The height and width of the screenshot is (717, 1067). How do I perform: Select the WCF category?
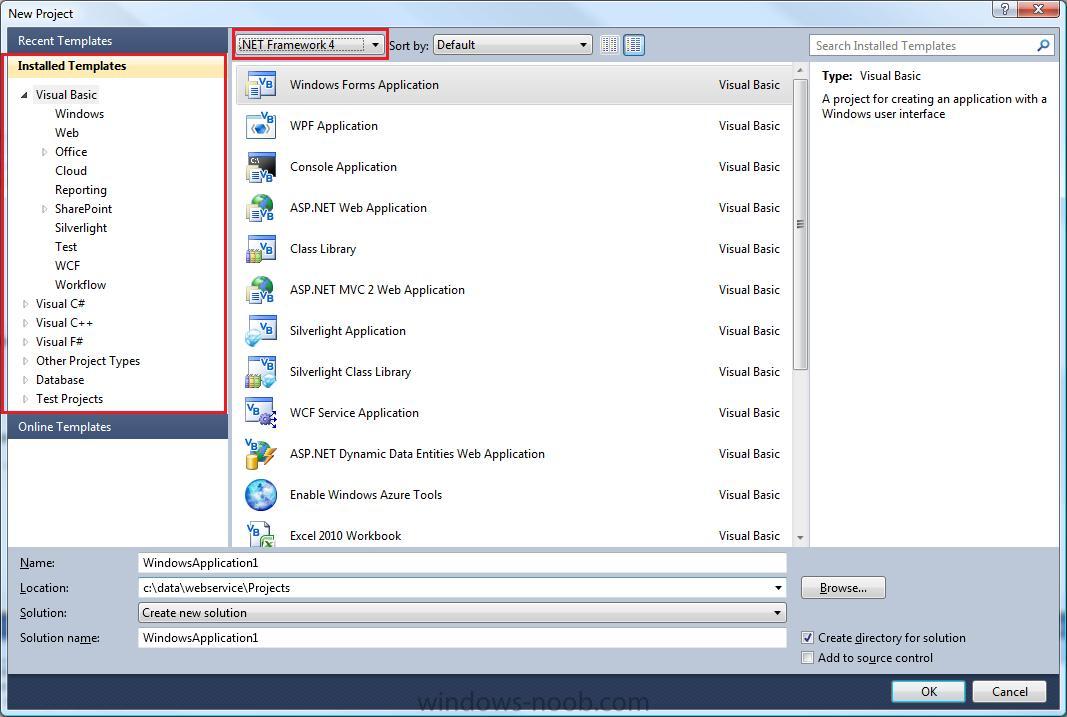click(67, 266)
